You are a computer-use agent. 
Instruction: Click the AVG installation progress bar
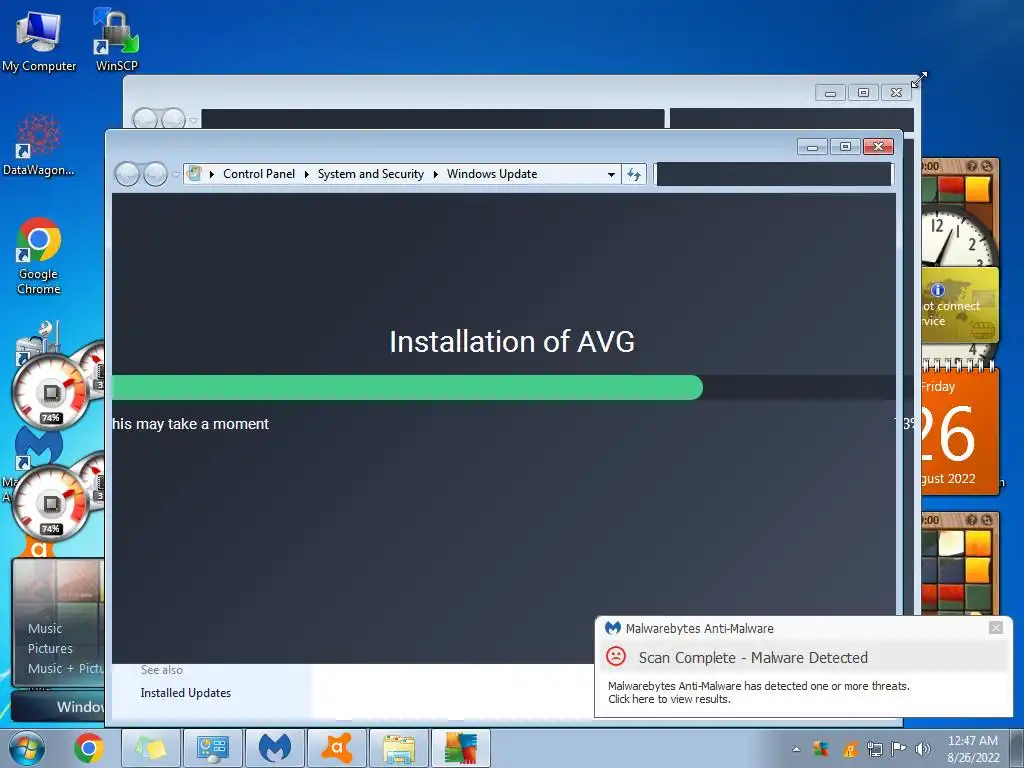coord(504,387)
